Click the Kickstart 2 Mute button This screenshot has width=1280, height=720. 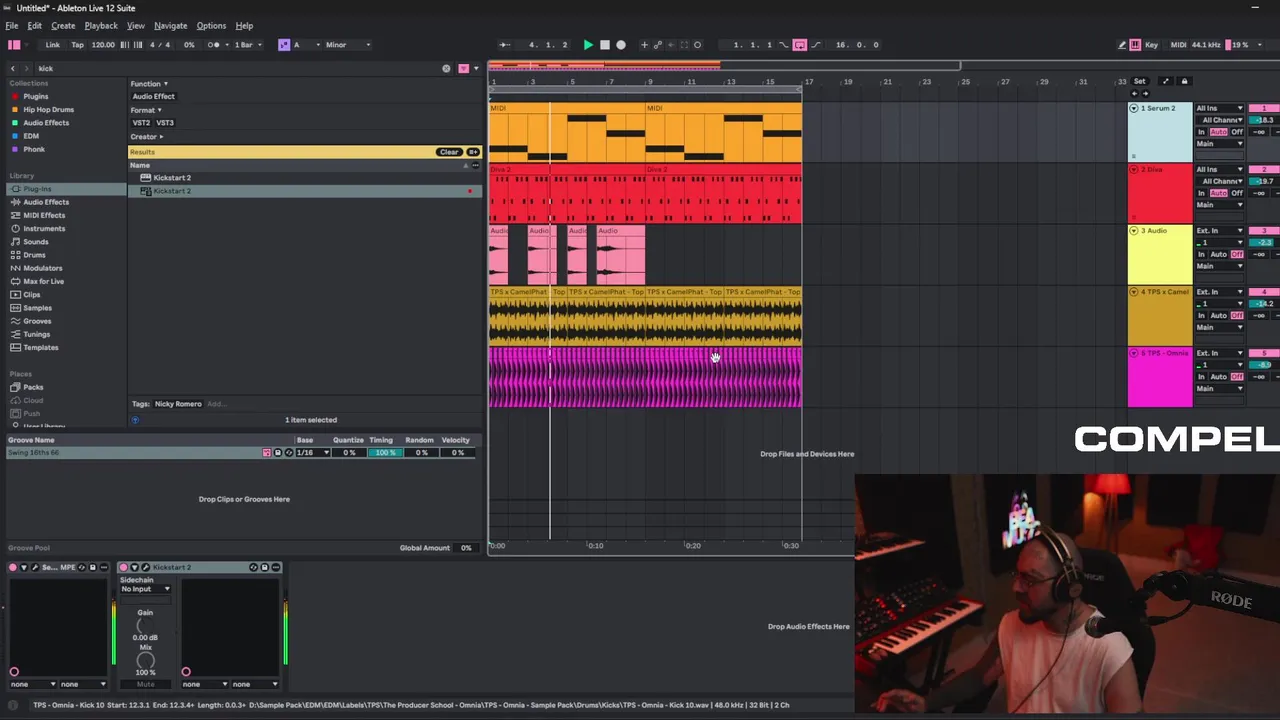[145, 684]
